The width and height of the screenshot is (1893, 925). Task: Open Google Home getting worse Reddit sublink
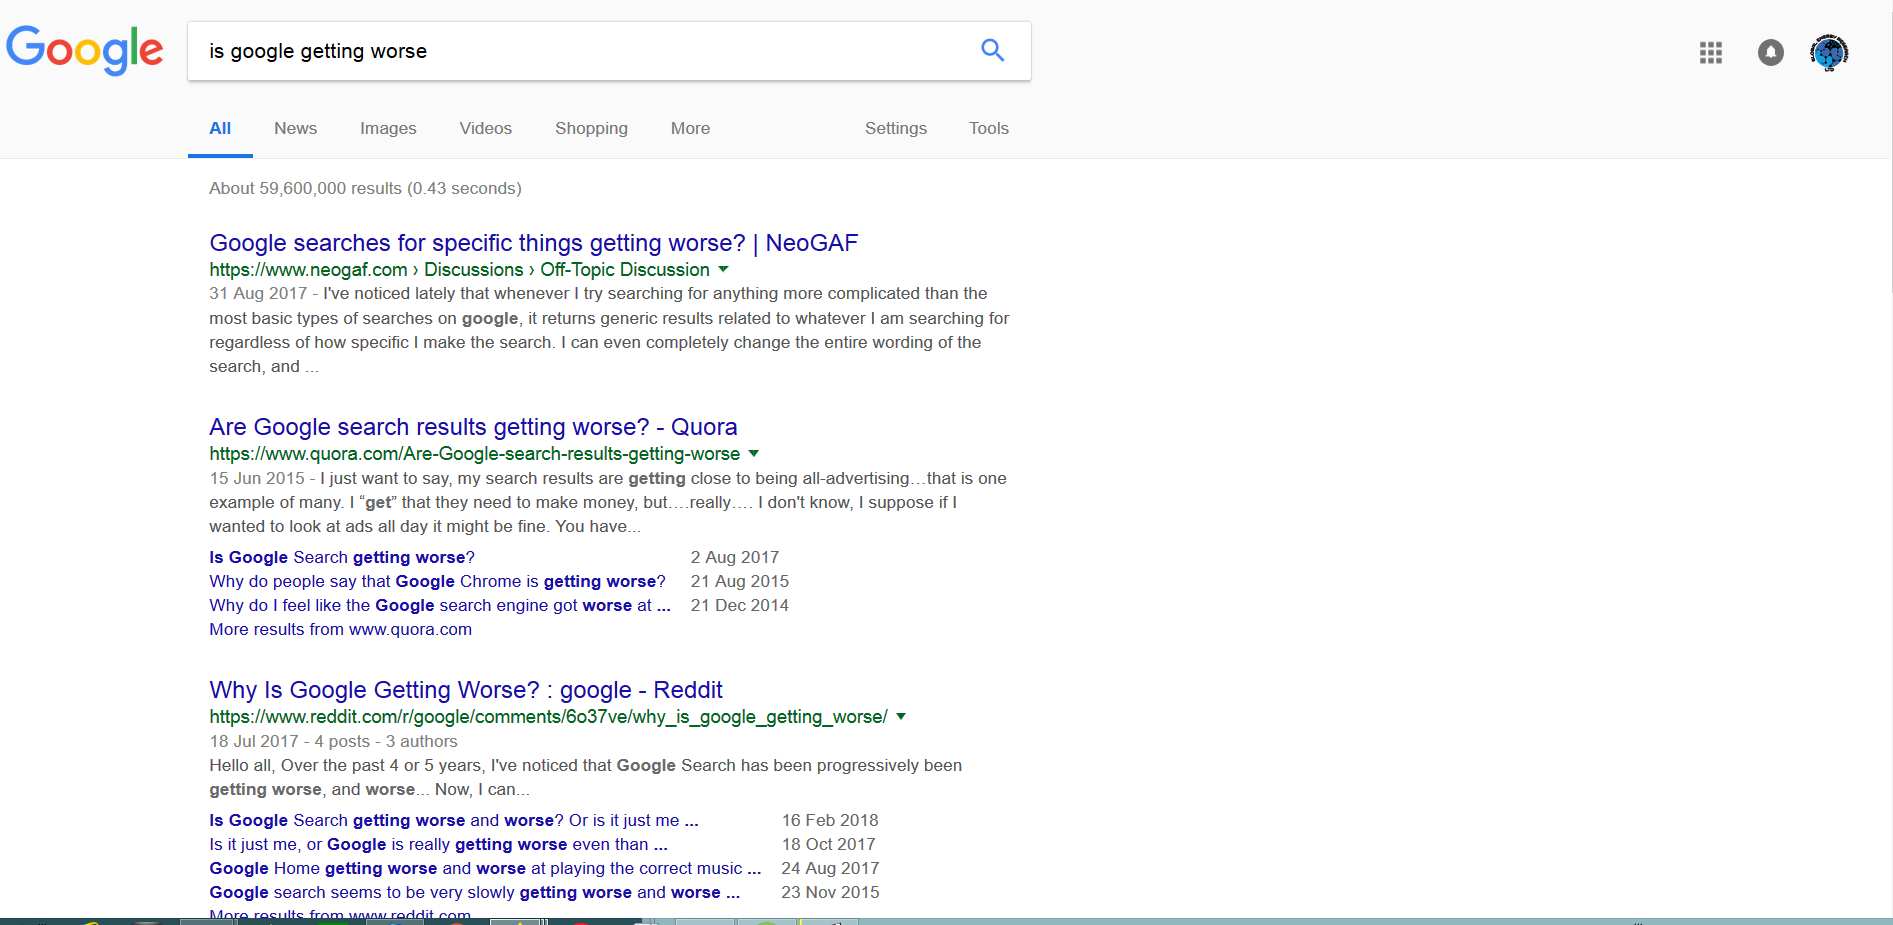click(x=485, y=868)
